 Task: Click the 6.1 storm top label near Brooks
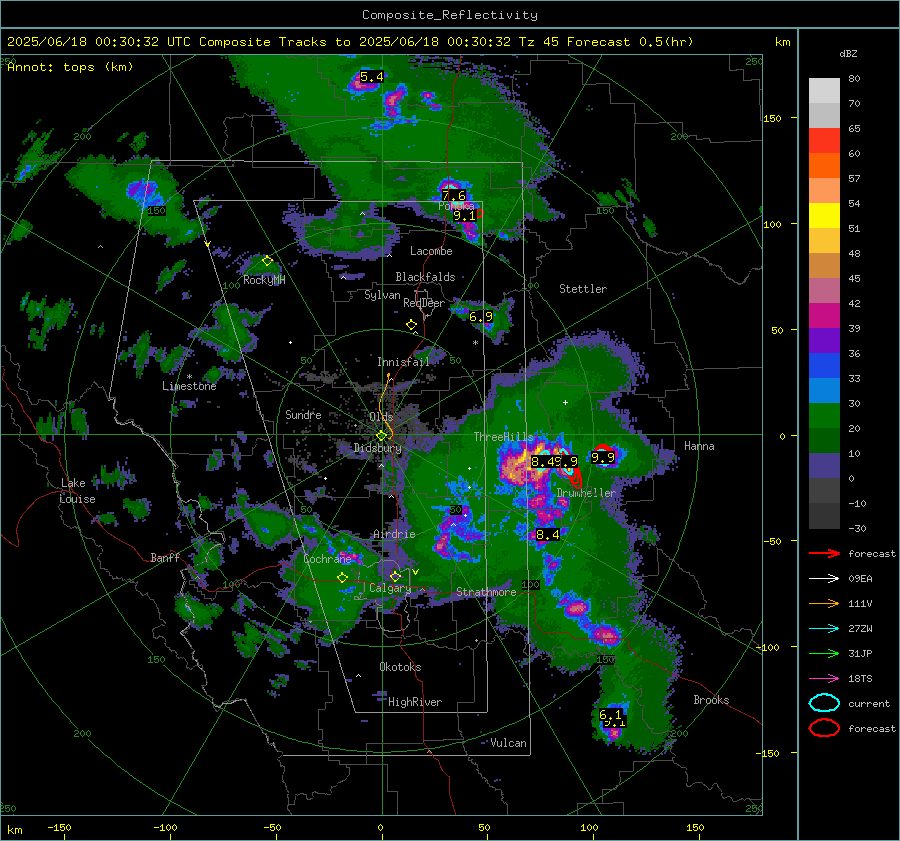(610, 715)
